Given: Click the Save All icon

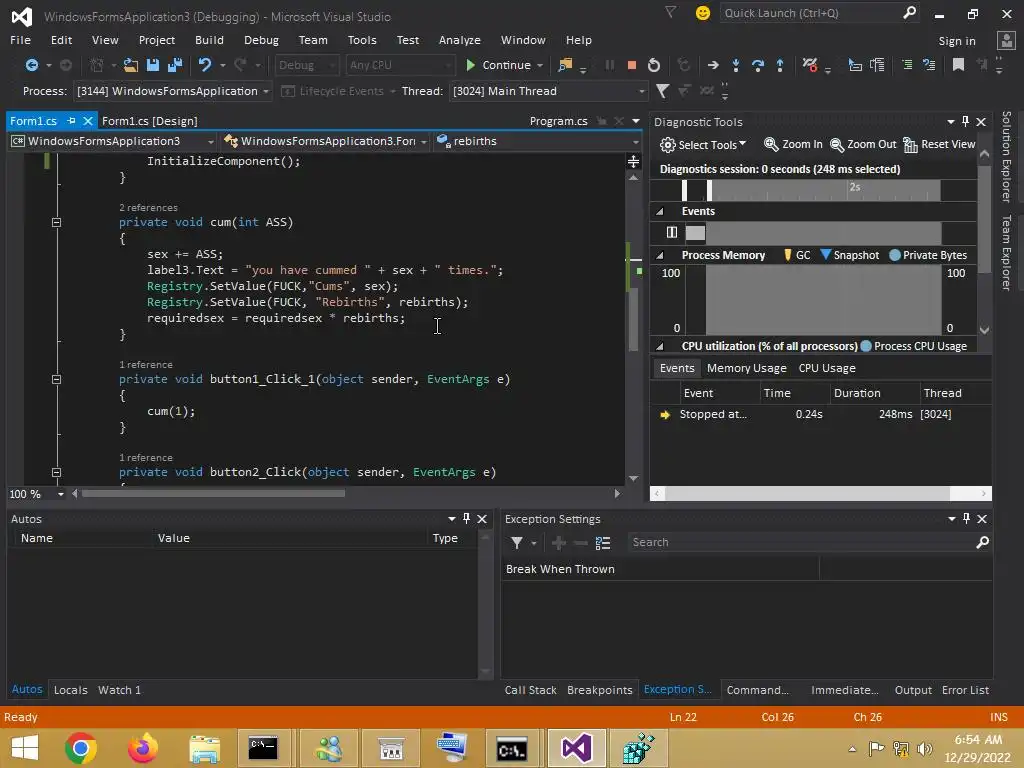Looking at the screenshot, I should (x=174, y=65).
